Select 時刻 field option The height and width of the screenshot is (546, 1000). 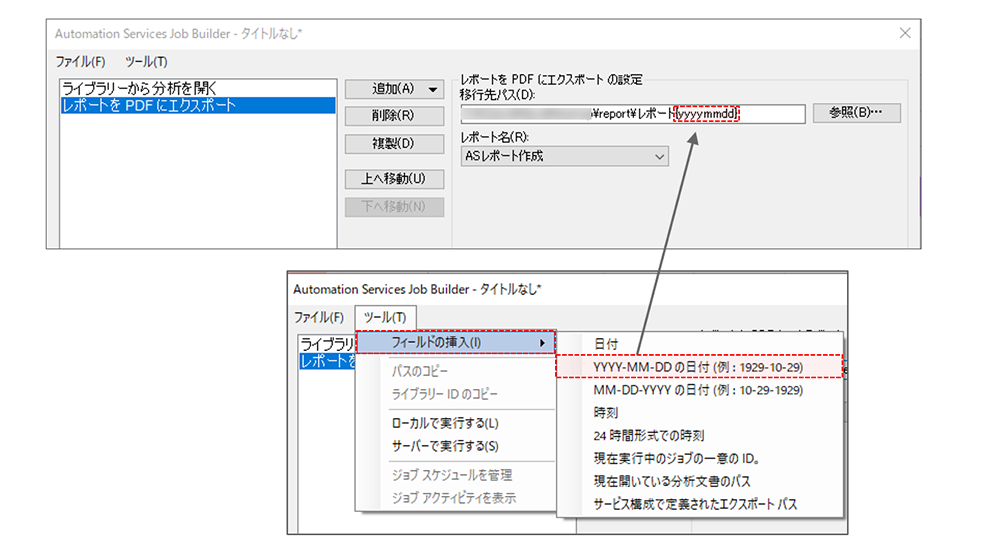coord(700,413)
